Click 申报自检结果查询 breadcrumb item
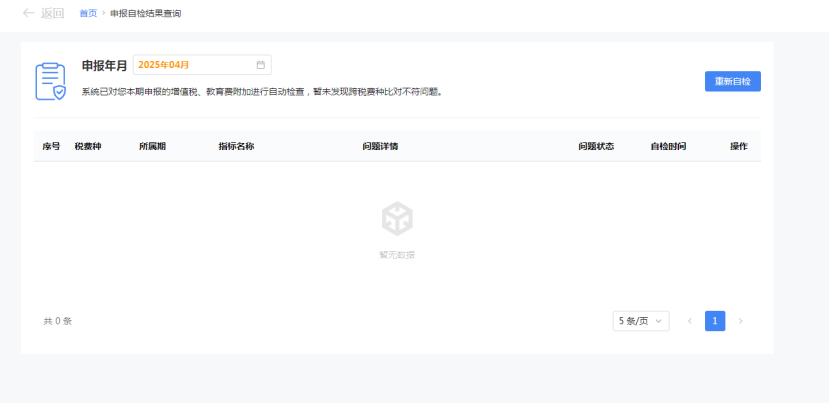 [x=146, y=13]
